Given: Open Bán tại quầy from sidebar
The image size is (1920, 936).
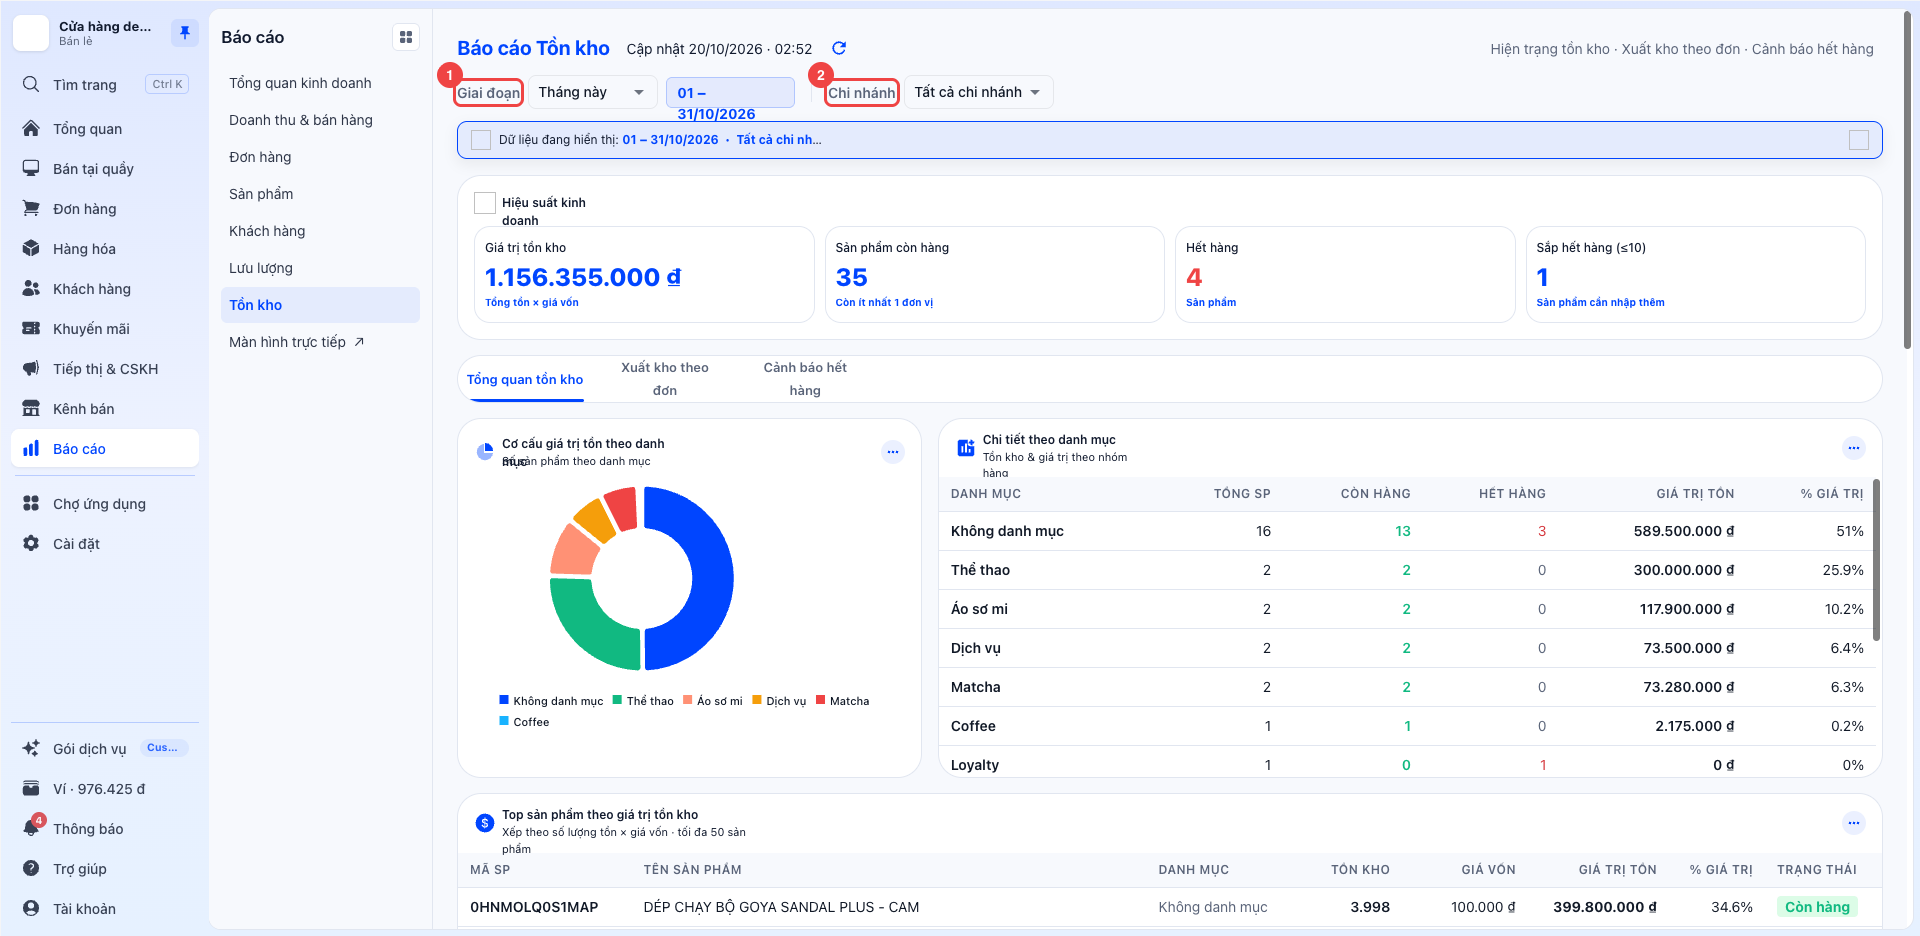Looking at the screenshot, I should click(105, 169).
